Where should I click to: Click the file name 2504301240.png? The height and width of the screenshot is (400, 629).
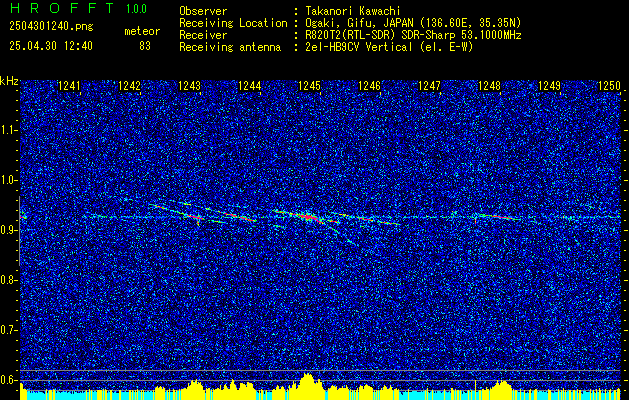(x=51, y=27)
